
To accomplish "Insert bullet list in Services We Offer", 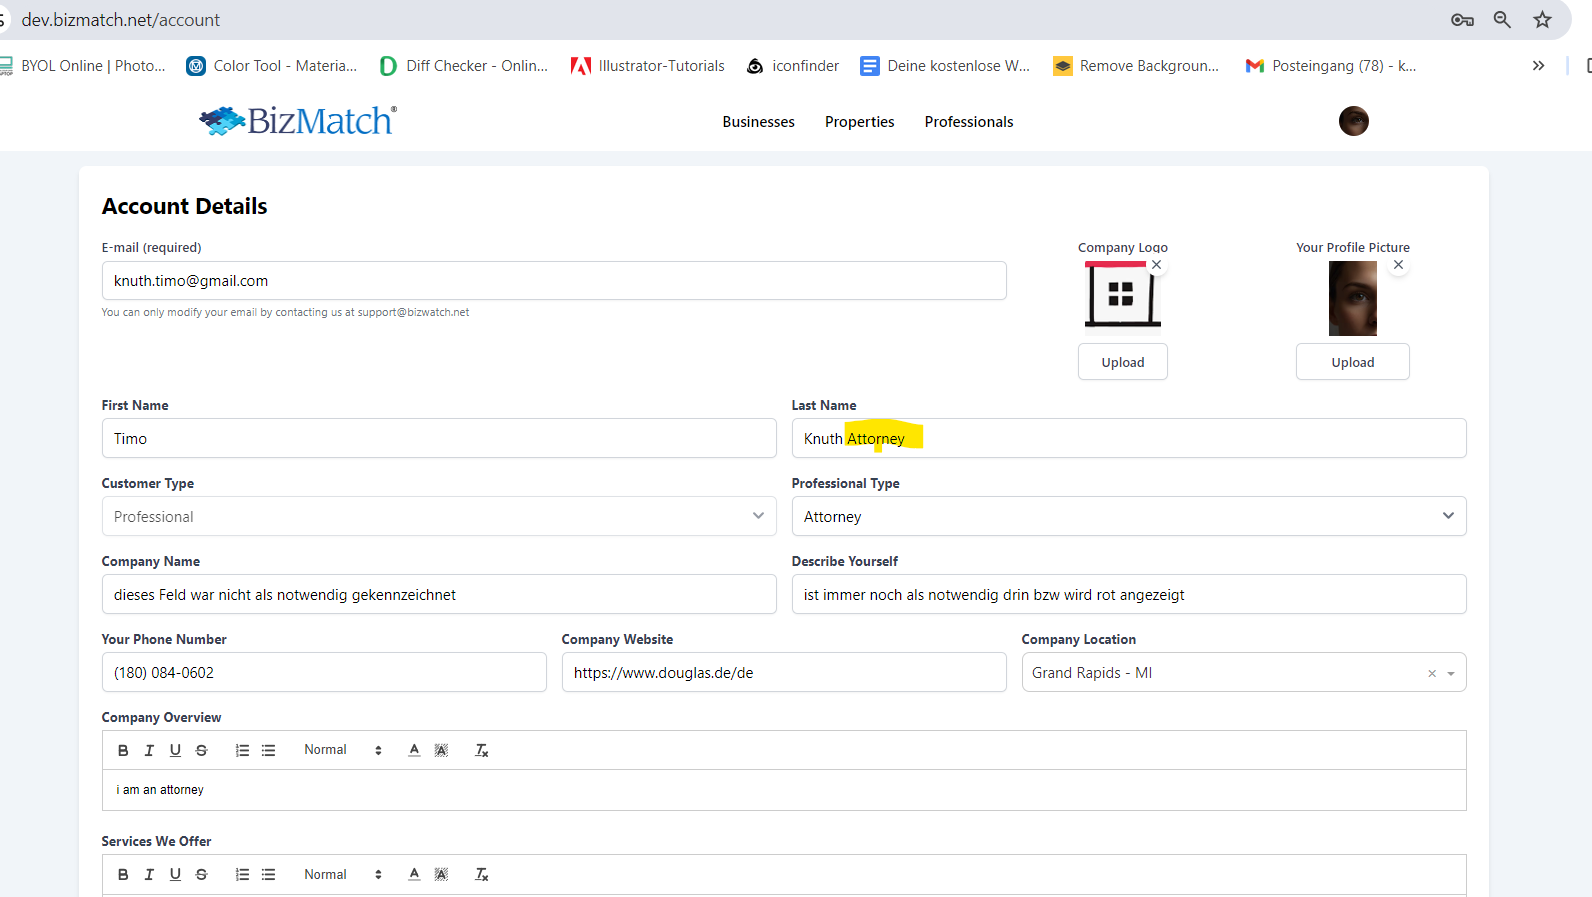I will 268,874.
